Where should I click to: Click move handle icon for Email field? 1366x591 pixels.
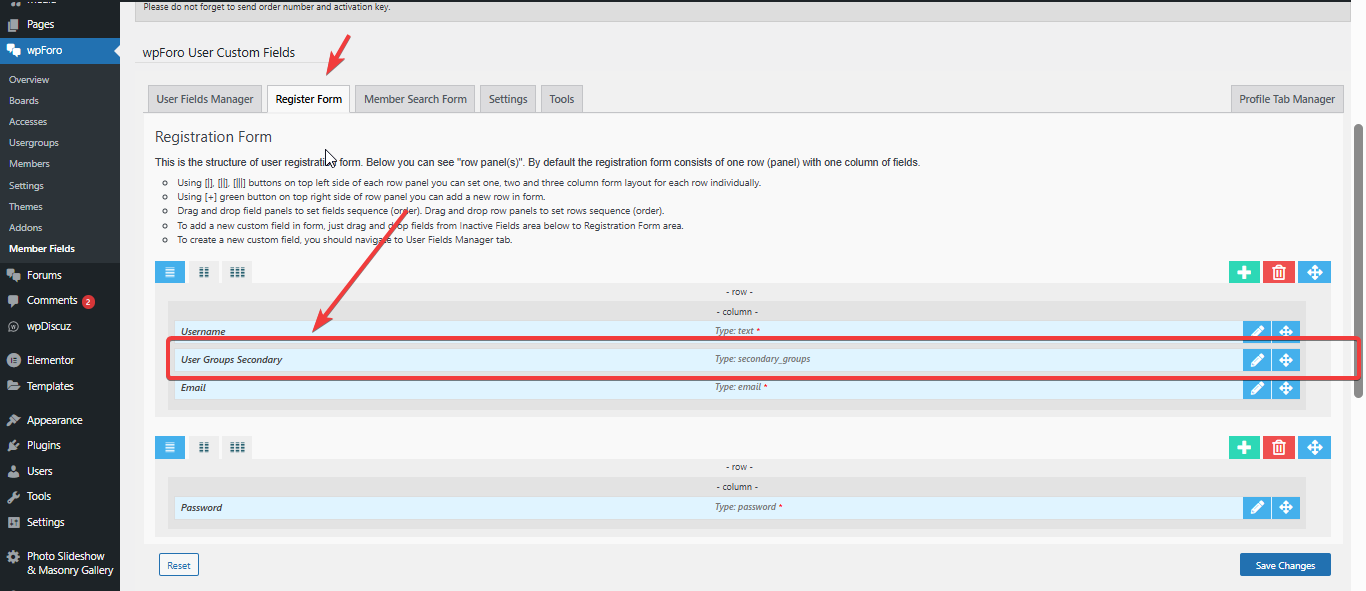[1286, 388]
